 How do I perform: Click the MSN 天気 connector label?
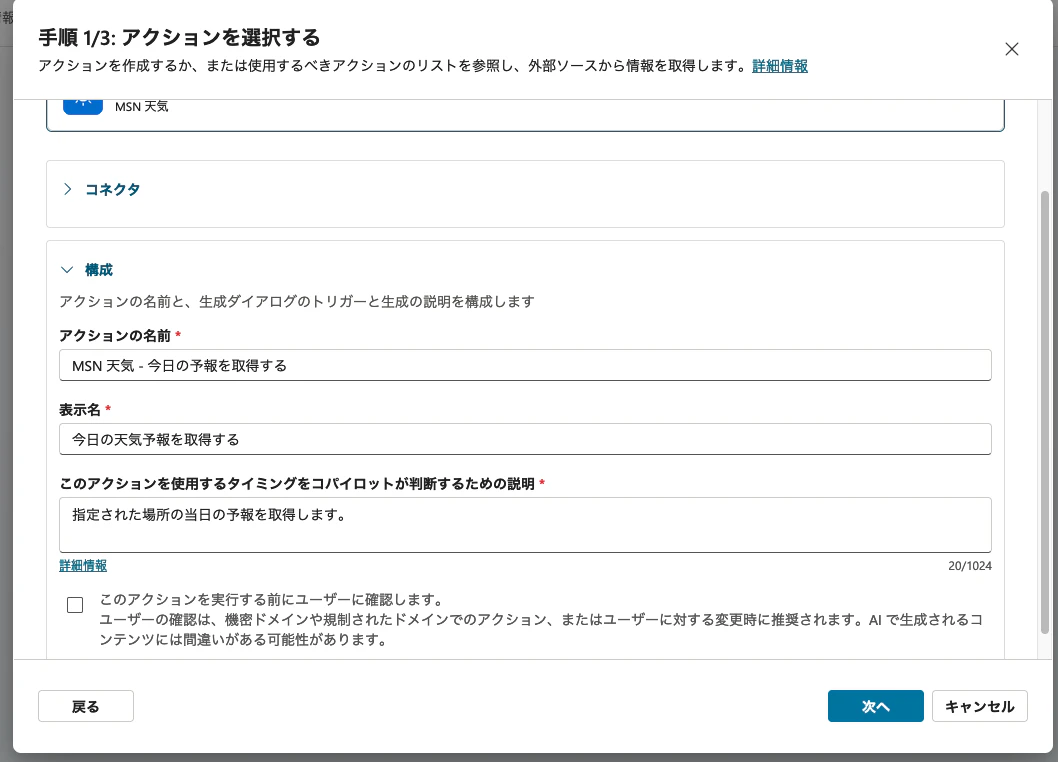(x=142, y=107)
